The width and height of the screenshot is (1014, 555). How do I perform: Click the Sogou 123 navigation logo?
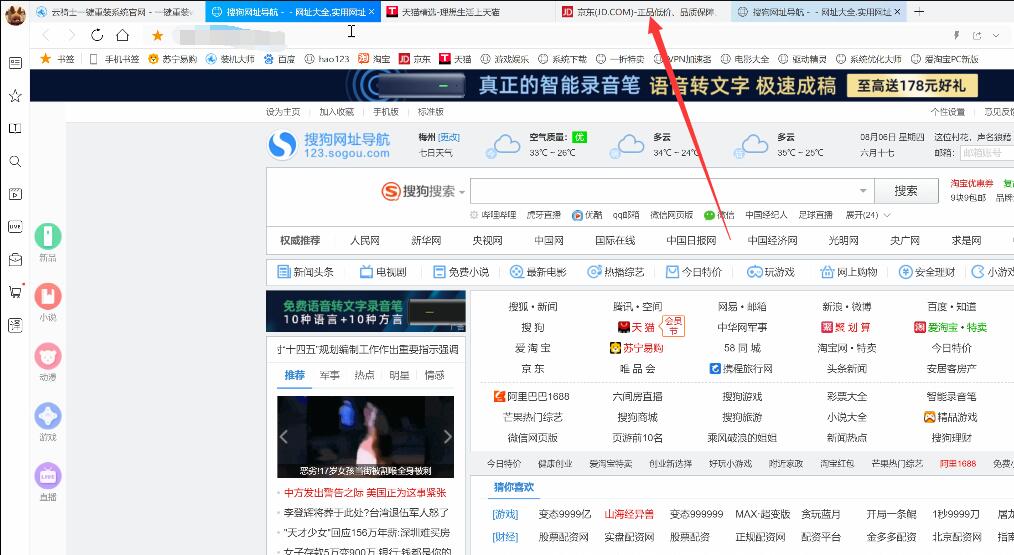coord(329,146)
